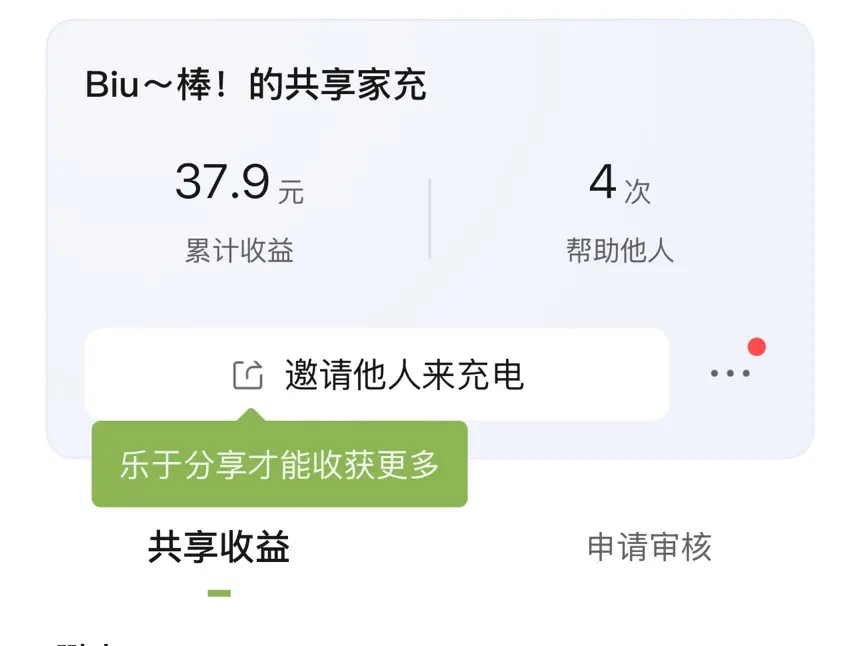Tap the green underline indicator under 共享收益

pyautogui.click(x=219, y=593)
